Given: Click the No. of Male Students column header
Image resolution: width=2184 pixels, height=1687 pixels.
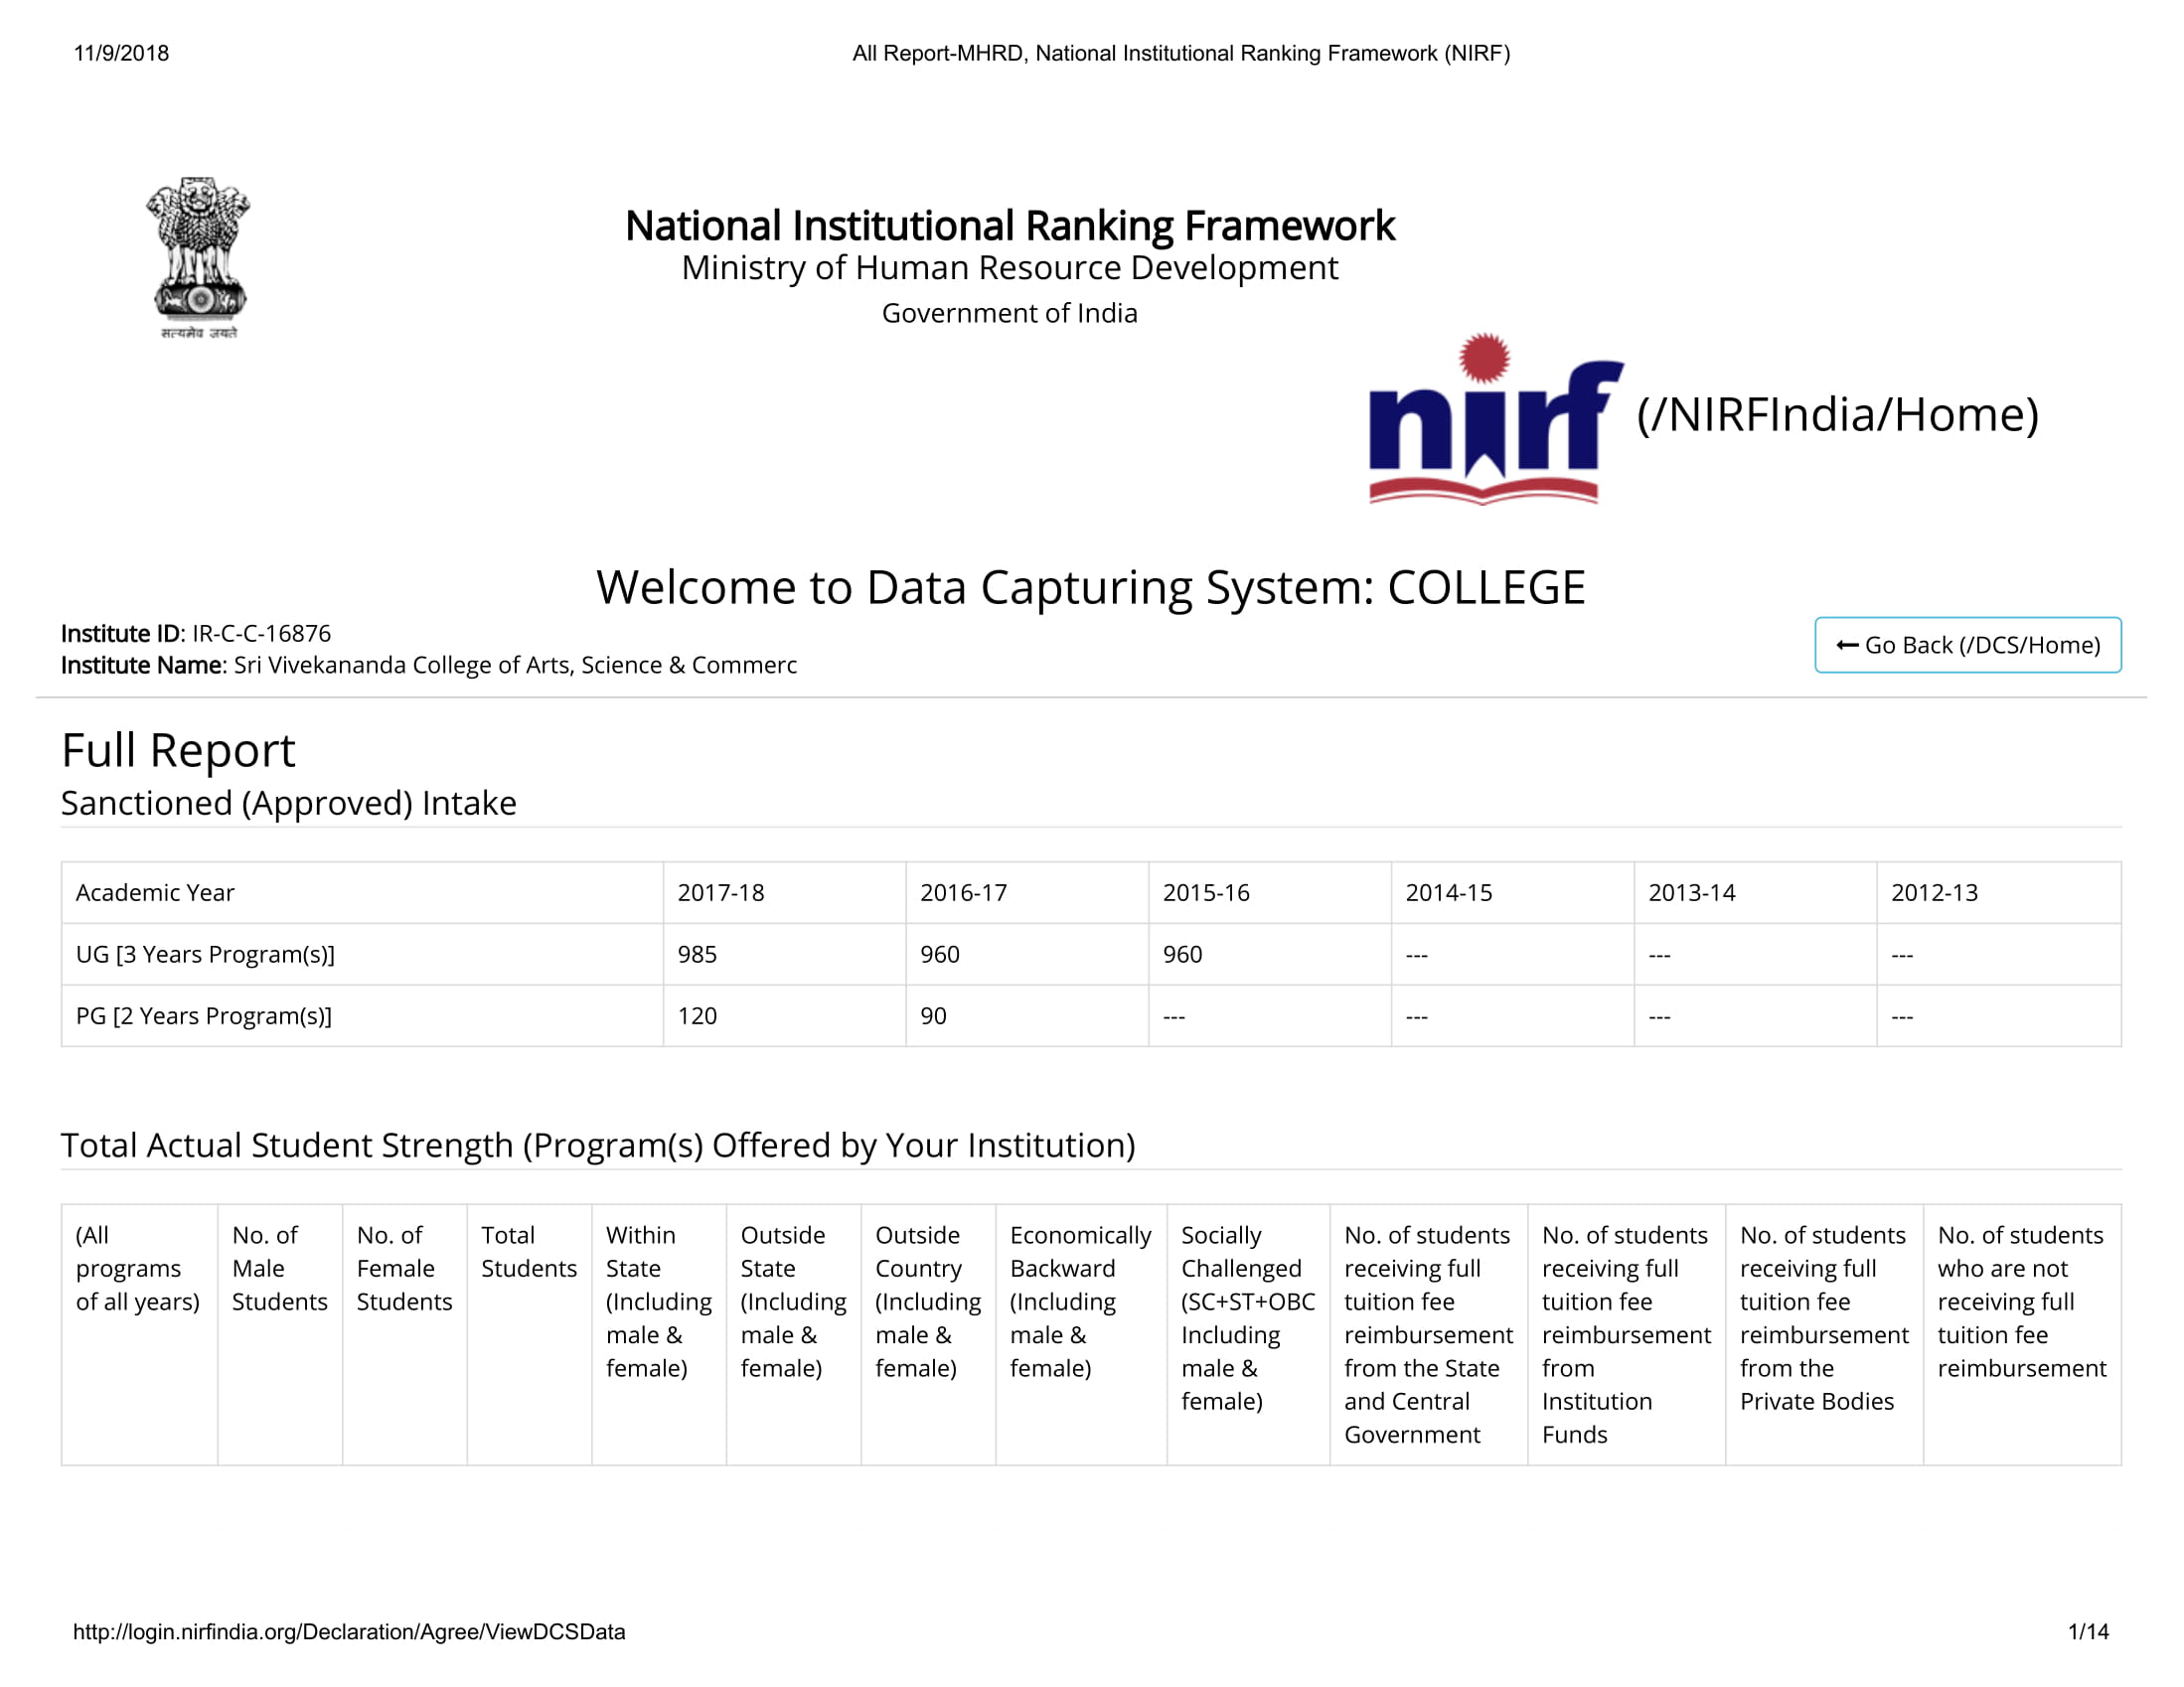Looking at the screenshot, I should pos(279,1268).
